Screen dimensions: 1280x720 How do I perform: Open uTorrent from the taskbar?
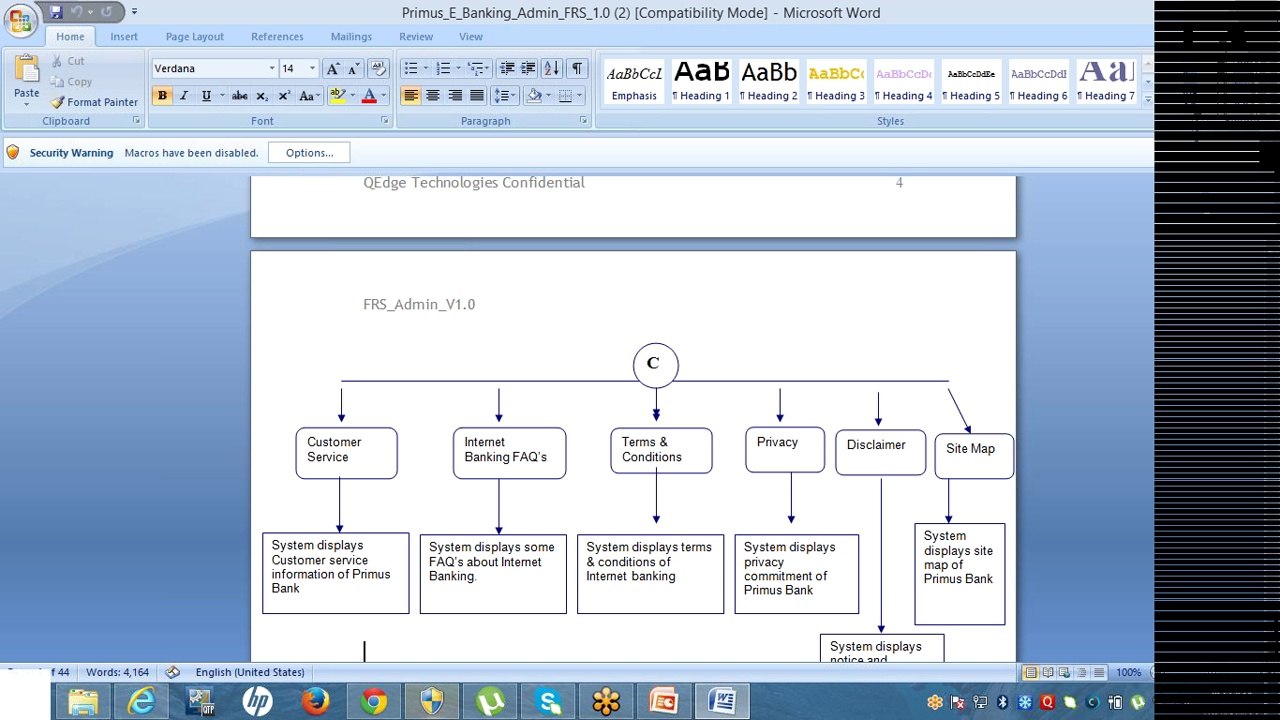click(490, 701)
